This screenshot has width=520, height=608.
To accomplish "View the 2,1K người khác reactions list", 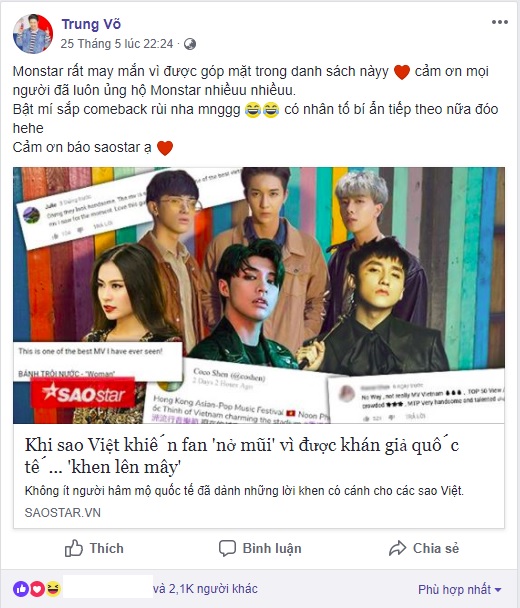I will [x=206, y=589].
